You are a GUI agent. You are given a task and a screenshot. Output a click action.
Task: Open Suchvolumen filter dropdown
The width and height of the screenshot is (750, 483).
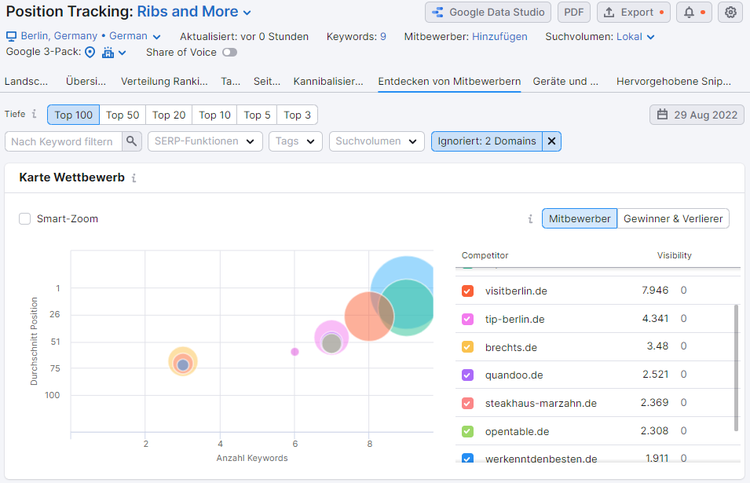376,141
